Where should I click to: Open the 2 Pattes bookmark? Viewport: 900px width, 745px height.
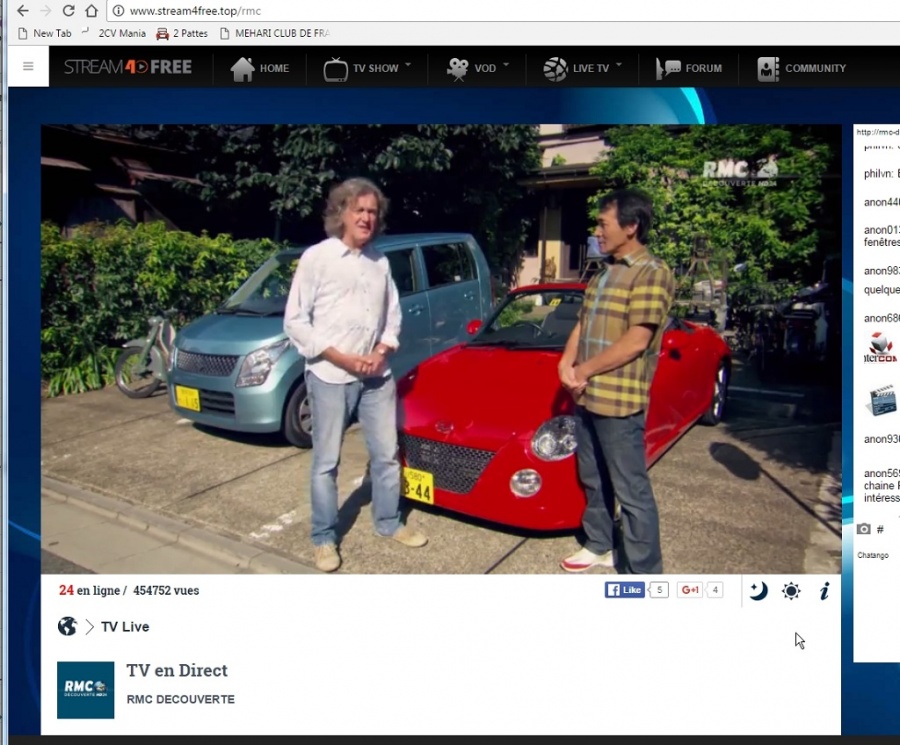pos(182,33)
